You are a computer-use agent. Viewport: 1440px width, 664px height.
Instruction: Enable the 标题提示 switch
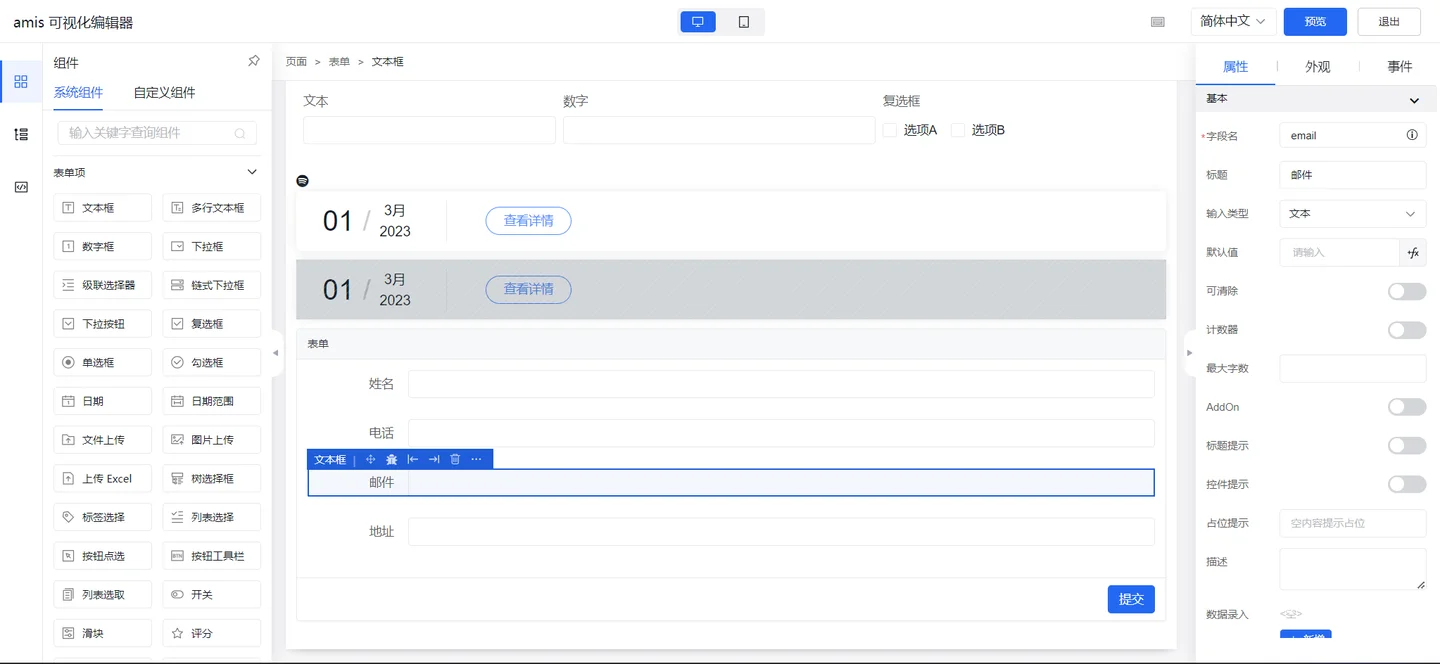(1407, 446)
